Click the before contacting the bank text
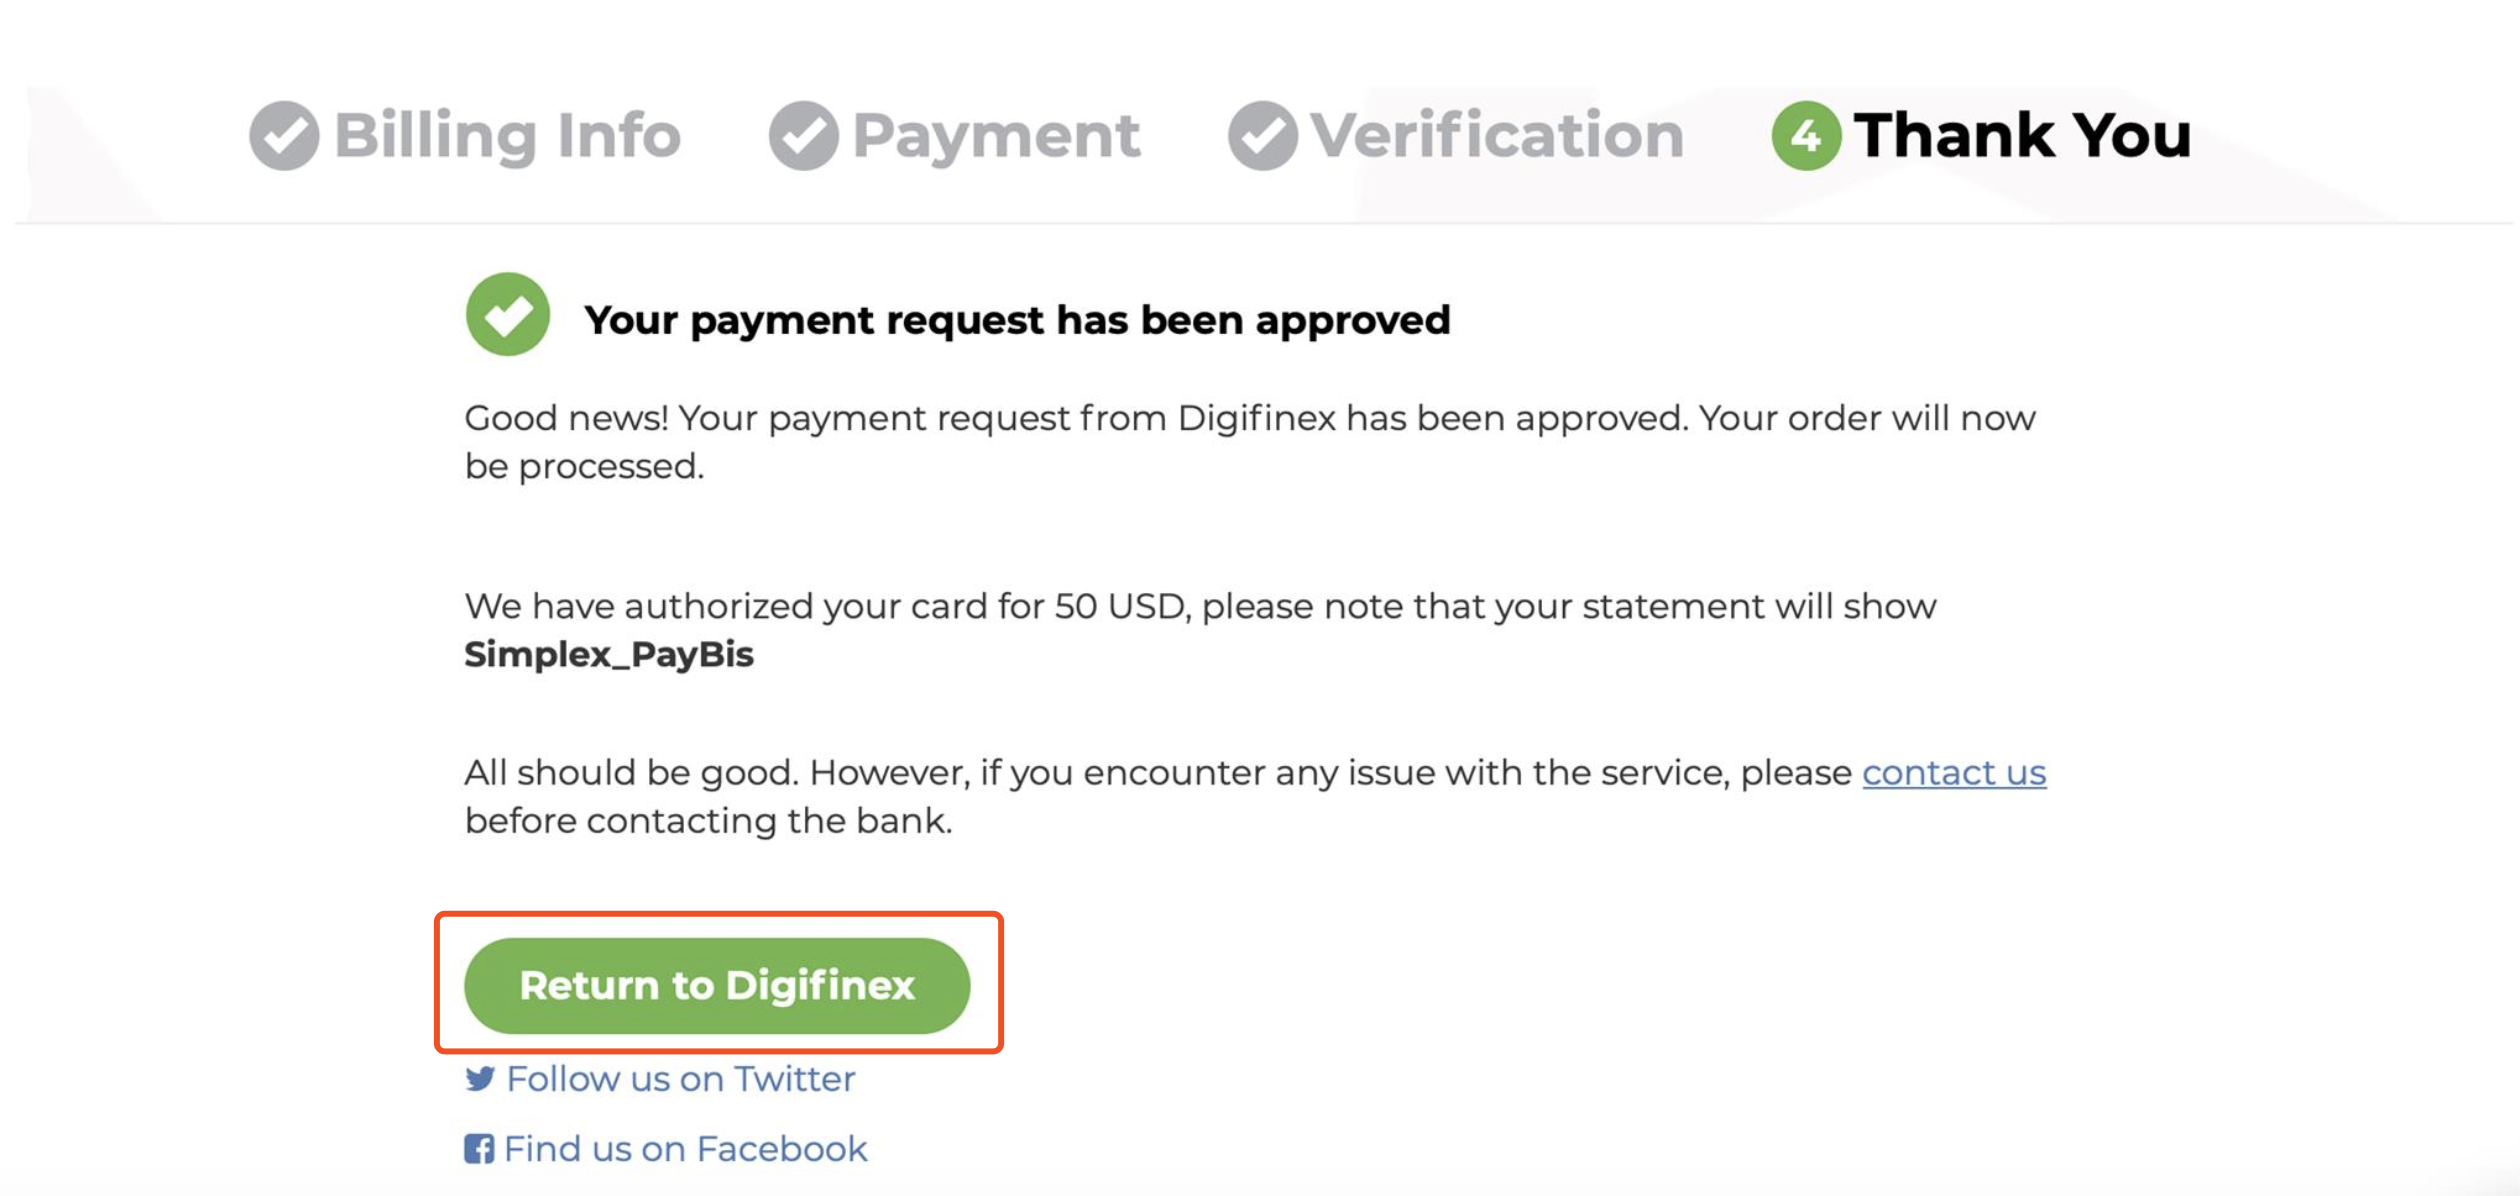Image resolution: width=2520 pixels, height=1196 pixels. tap(709, 820)
